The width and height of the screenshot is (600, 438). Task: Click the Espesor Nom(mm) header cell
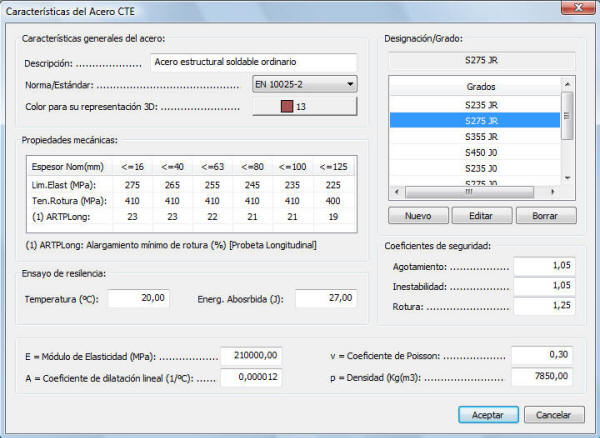pos(70,167)
